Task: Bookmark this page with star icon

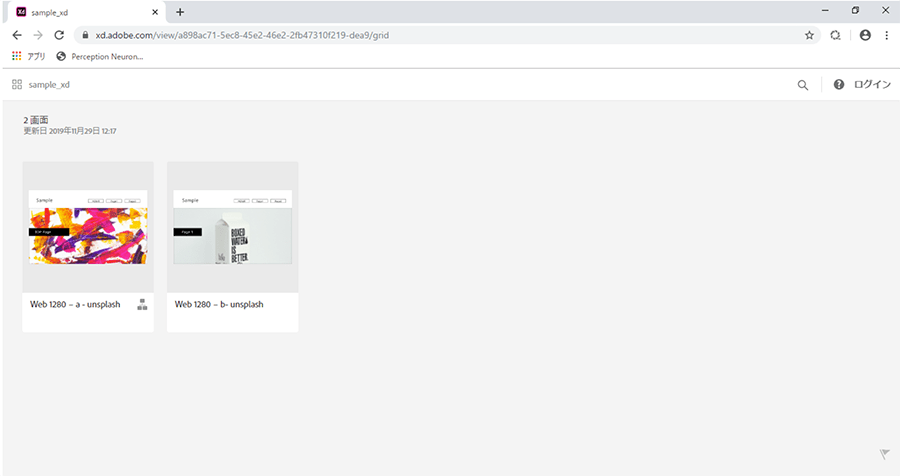Action: pos(809,35)
